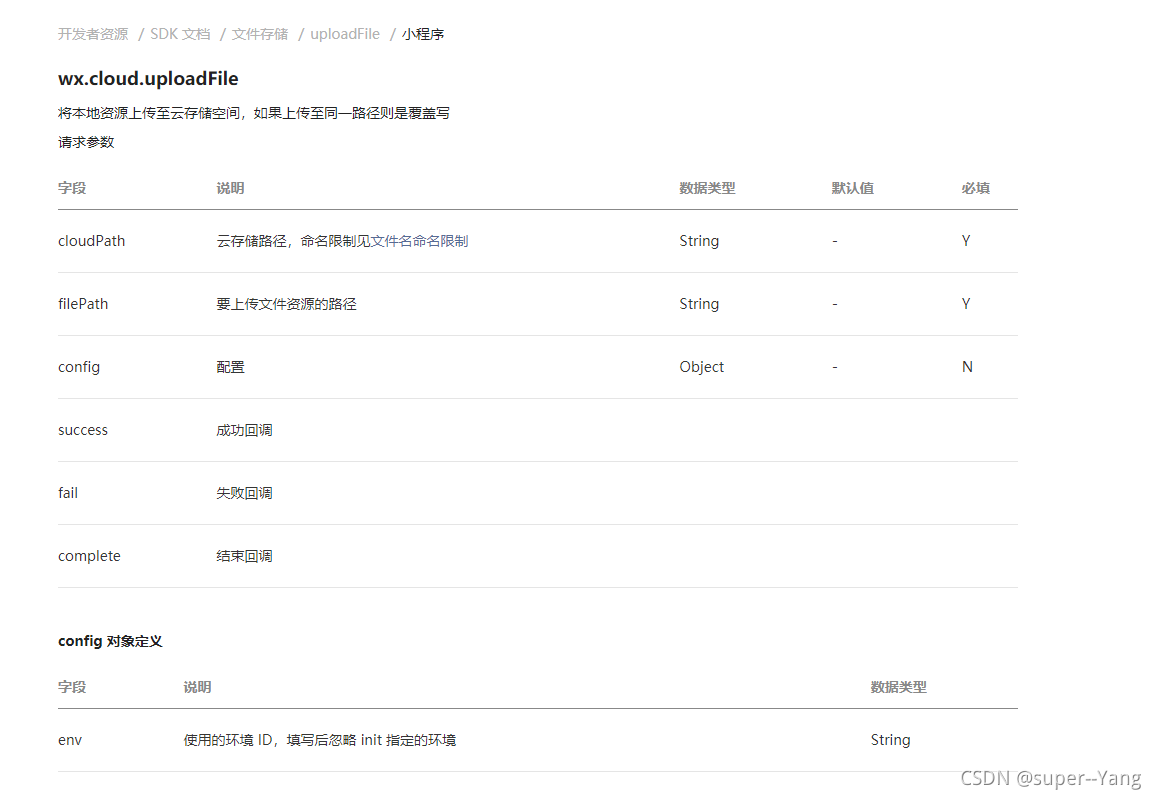This screenshot has width=1156, height=799.
Task: Click the config parameter row
Action: coord(79,366)
